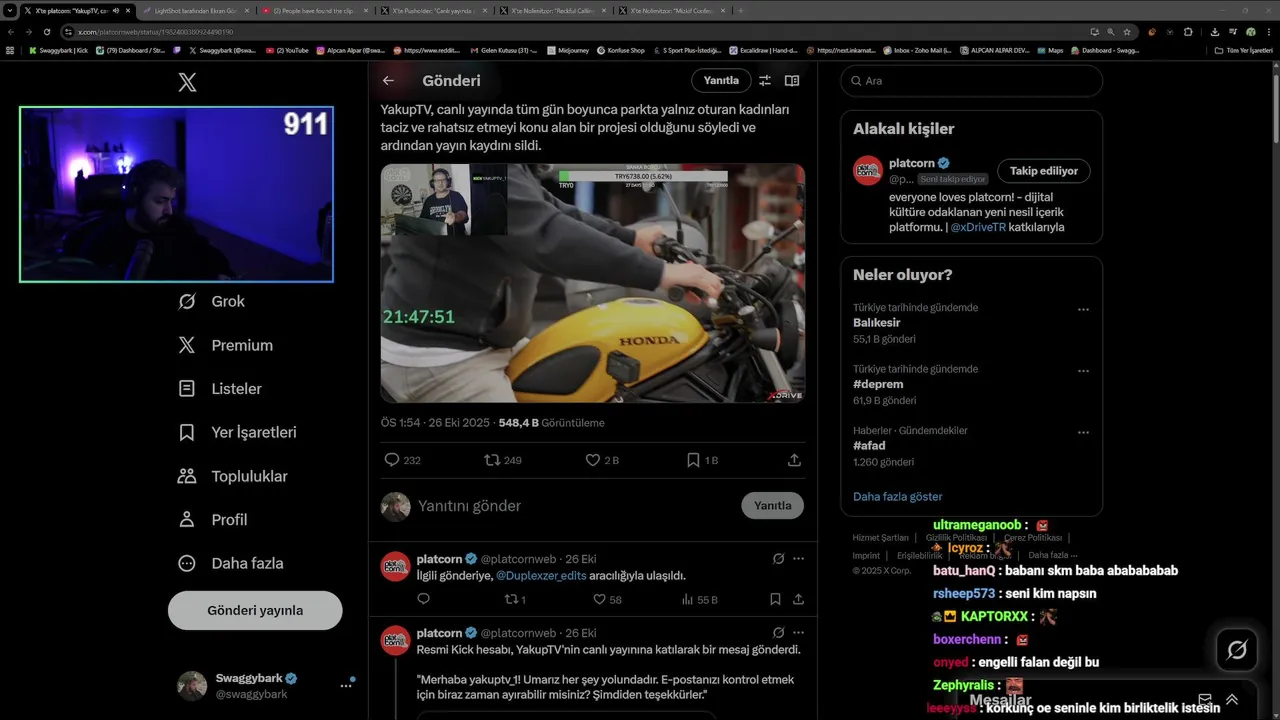Open Listeler in the sidebar

tap(220, 388)
